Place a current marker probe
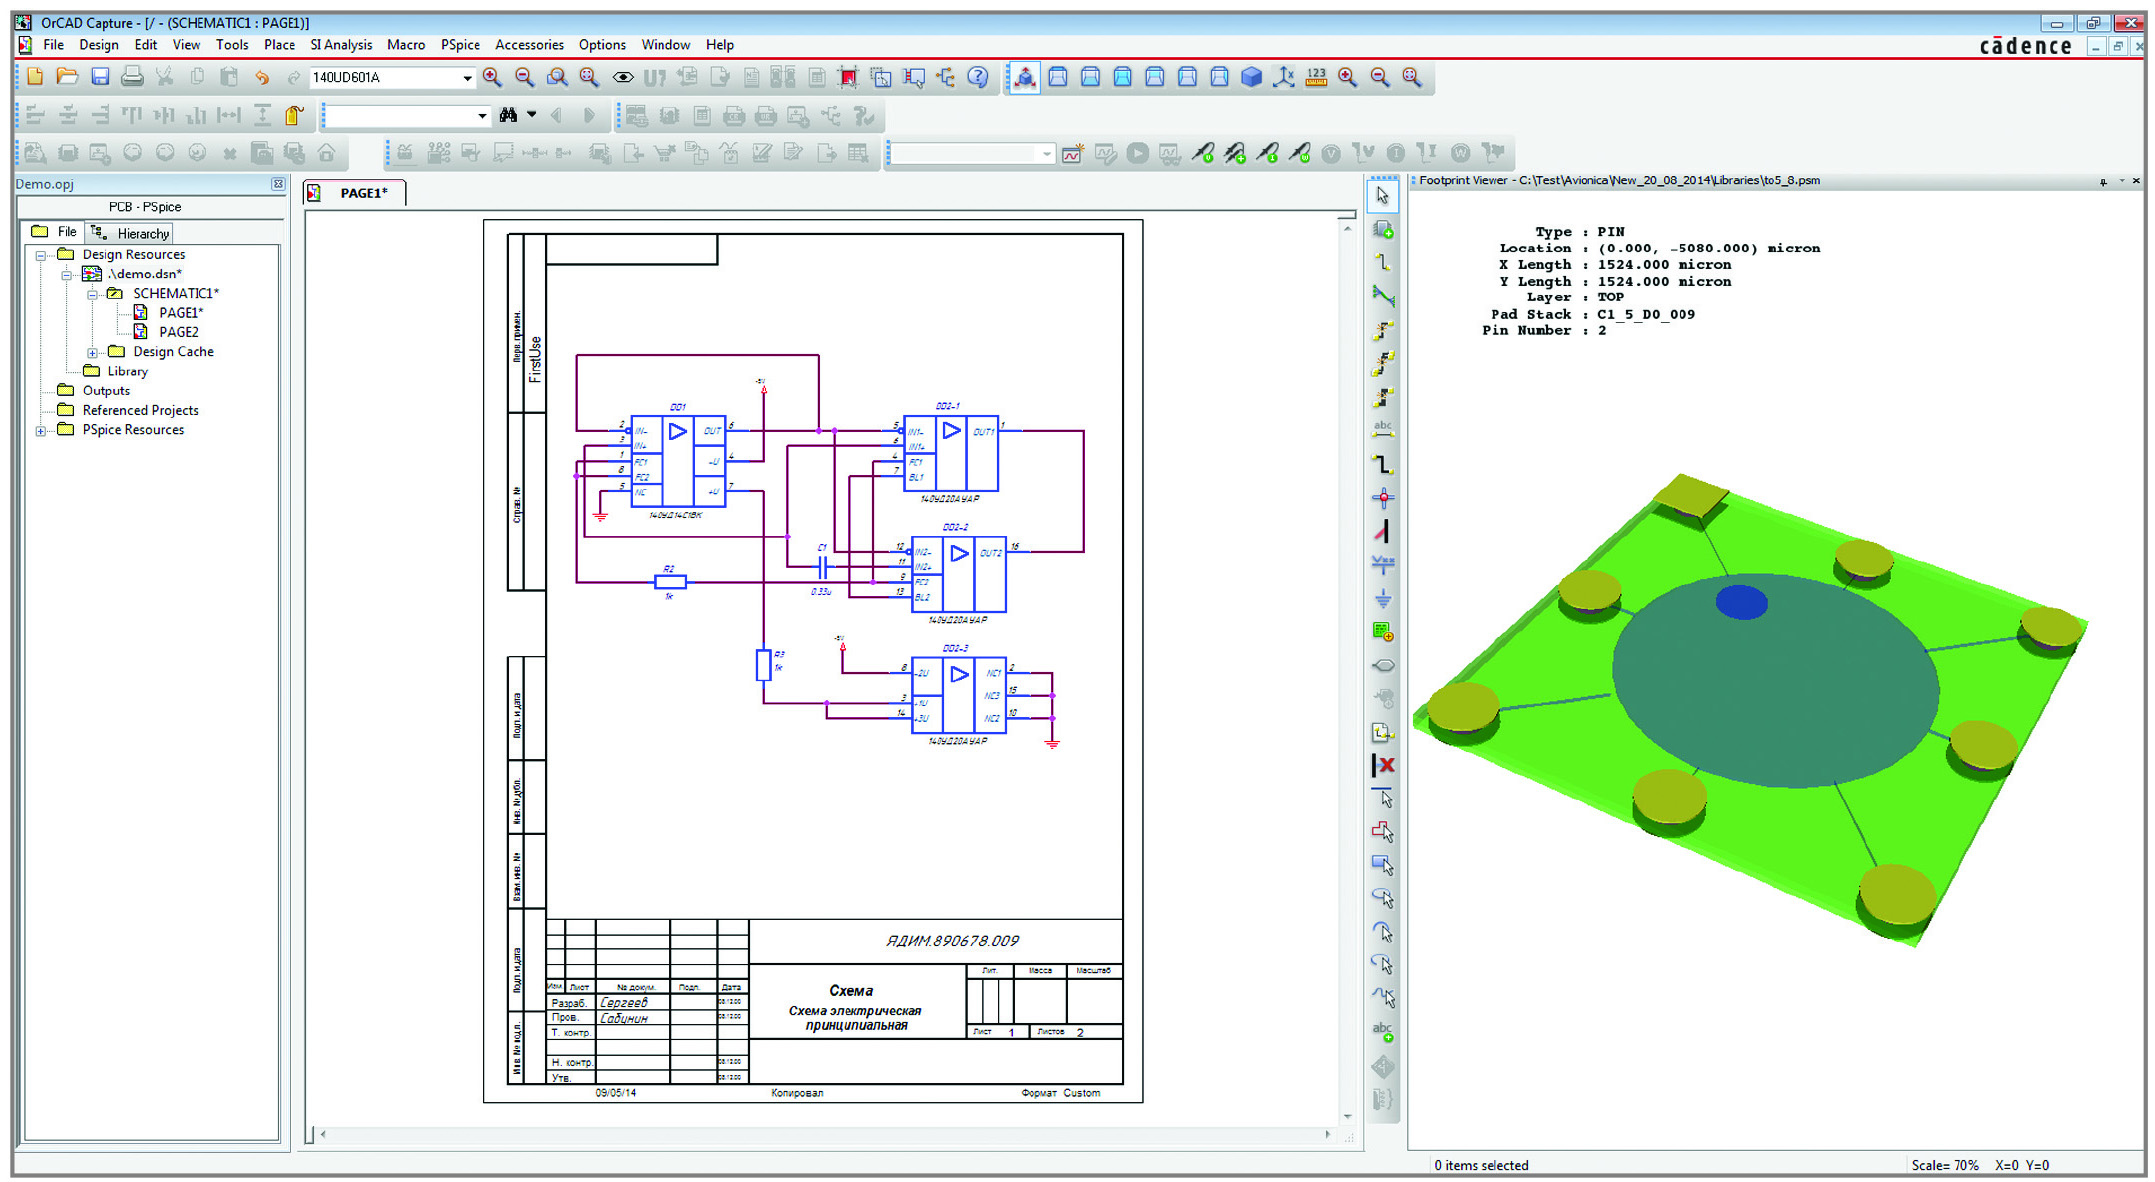Image resolution: width=2155 pixels, height=1182 pixels. point(1268,153)
